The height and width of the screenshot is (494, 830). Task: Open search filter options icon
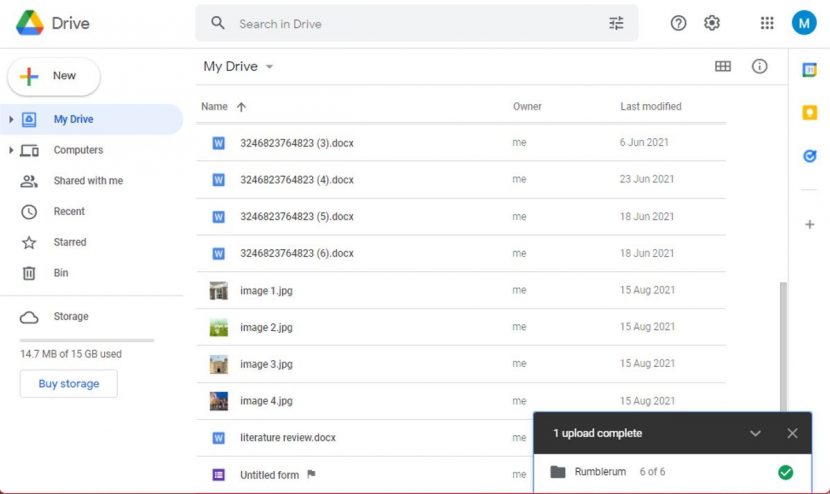(x=616, y=23)
